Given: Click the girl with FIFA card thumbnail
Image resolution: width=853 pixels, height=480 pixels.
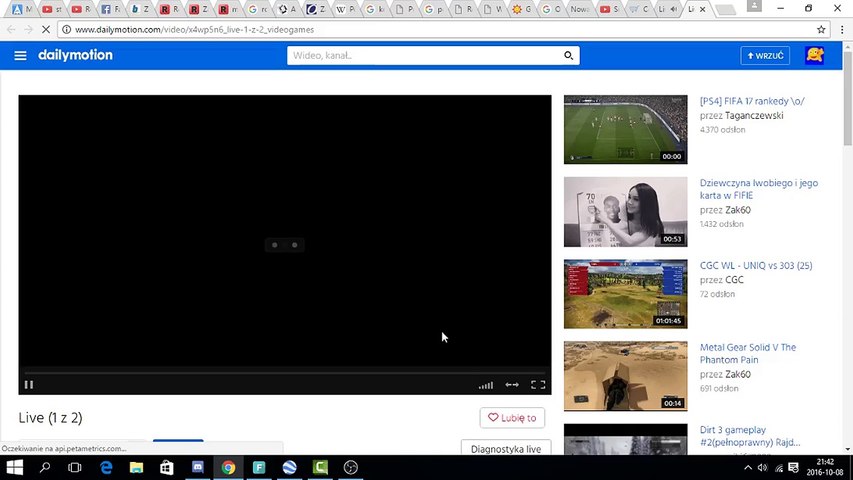Looking at the screenshot, I should pos(626,212).
